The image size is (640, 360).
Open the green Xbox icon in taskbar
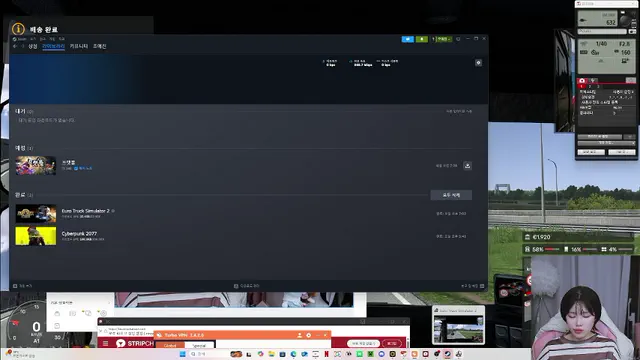(371, 354)
